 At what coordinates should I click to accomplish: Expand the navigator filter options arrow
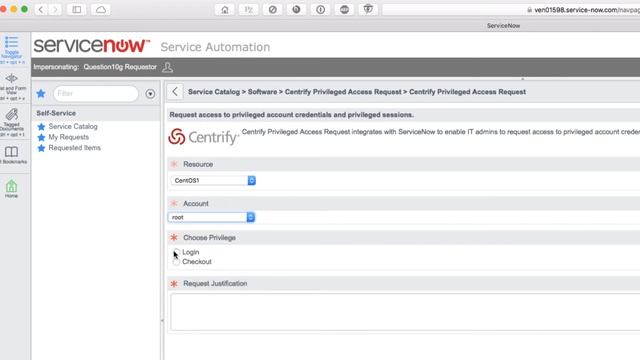pos(150,94)
